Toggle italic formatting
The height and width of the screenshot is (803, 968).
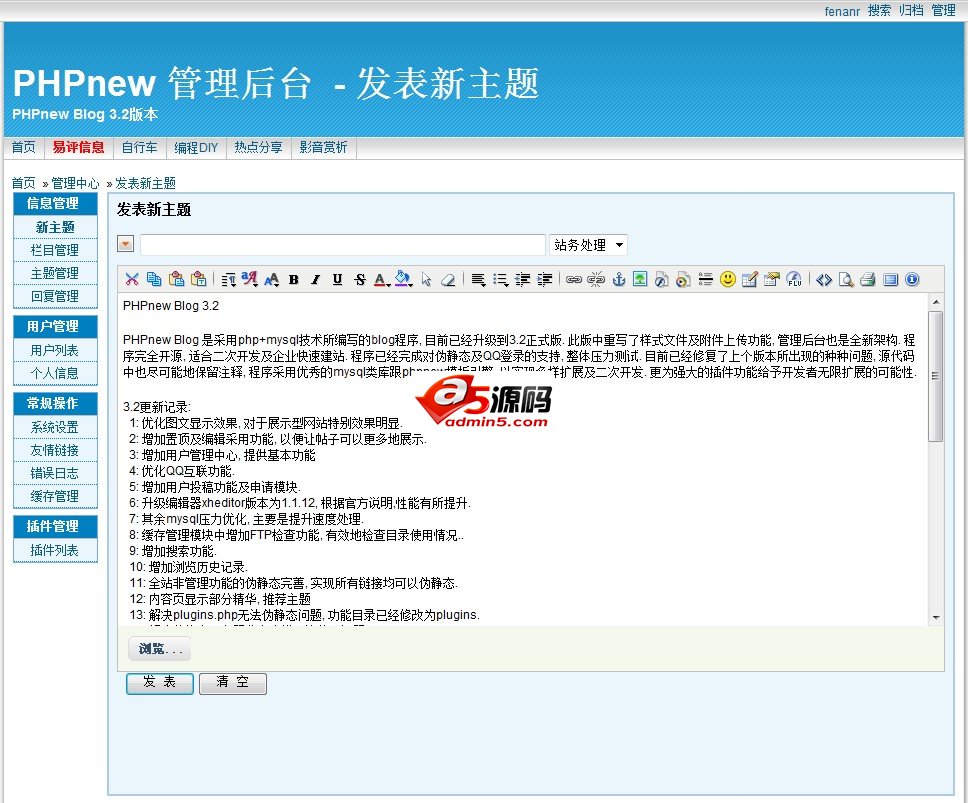pos(315,280)
